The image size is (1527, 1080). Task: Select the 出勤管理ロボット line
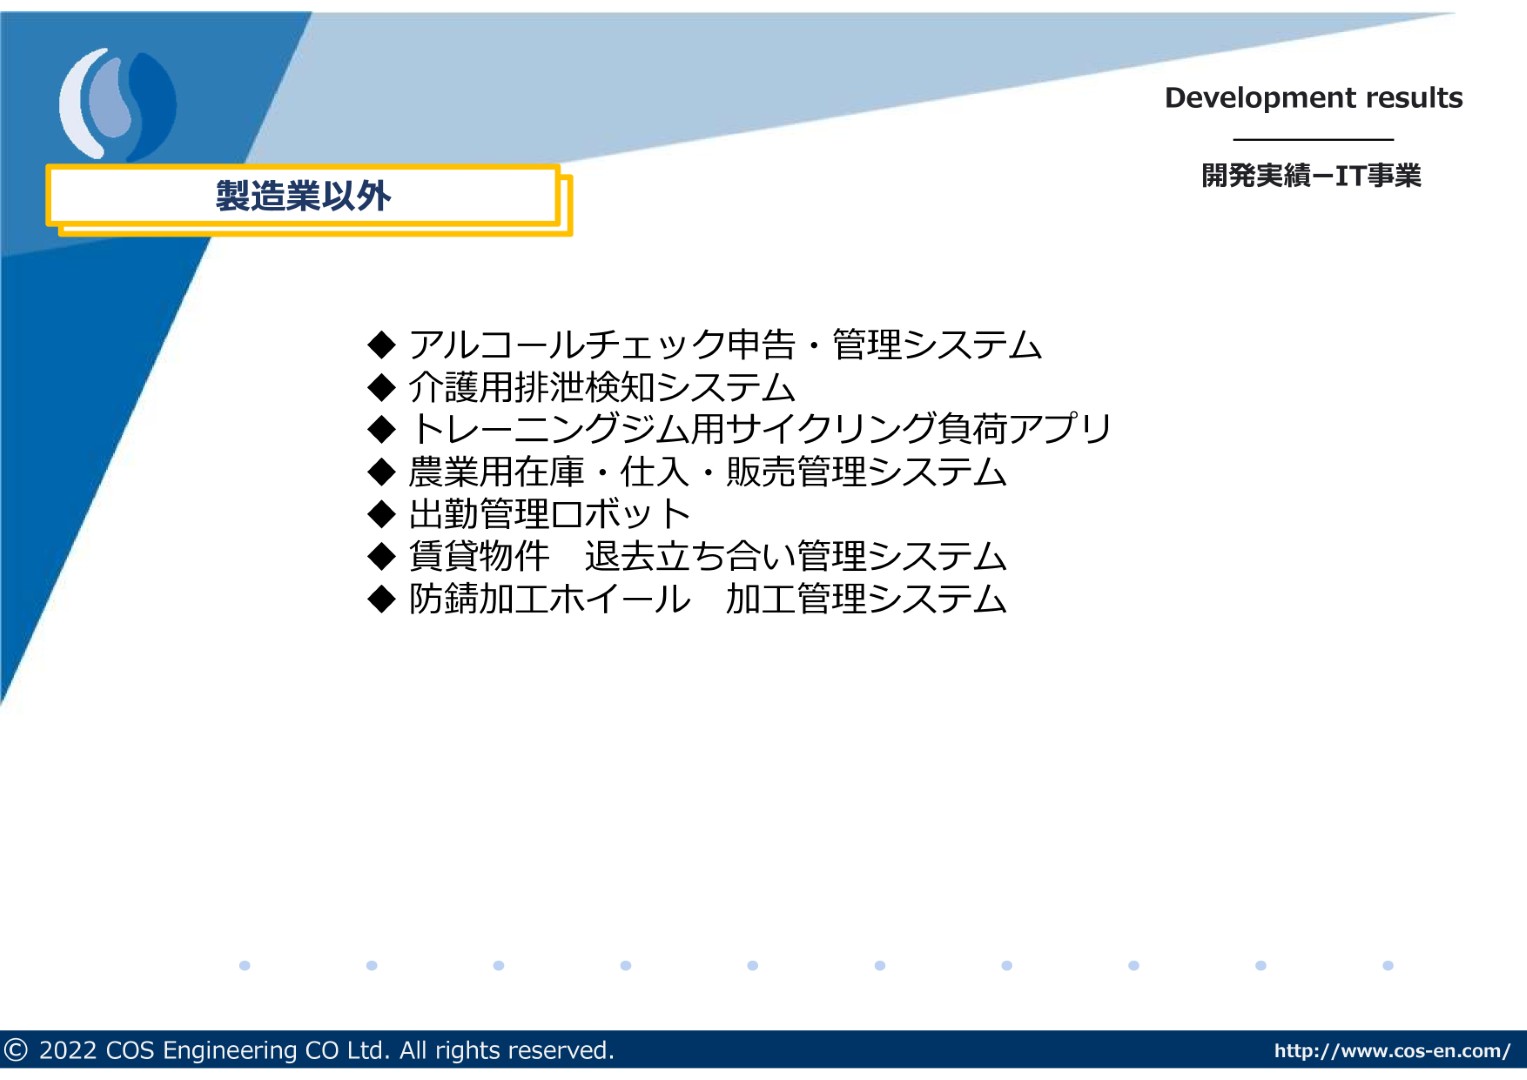coord(529,514)
